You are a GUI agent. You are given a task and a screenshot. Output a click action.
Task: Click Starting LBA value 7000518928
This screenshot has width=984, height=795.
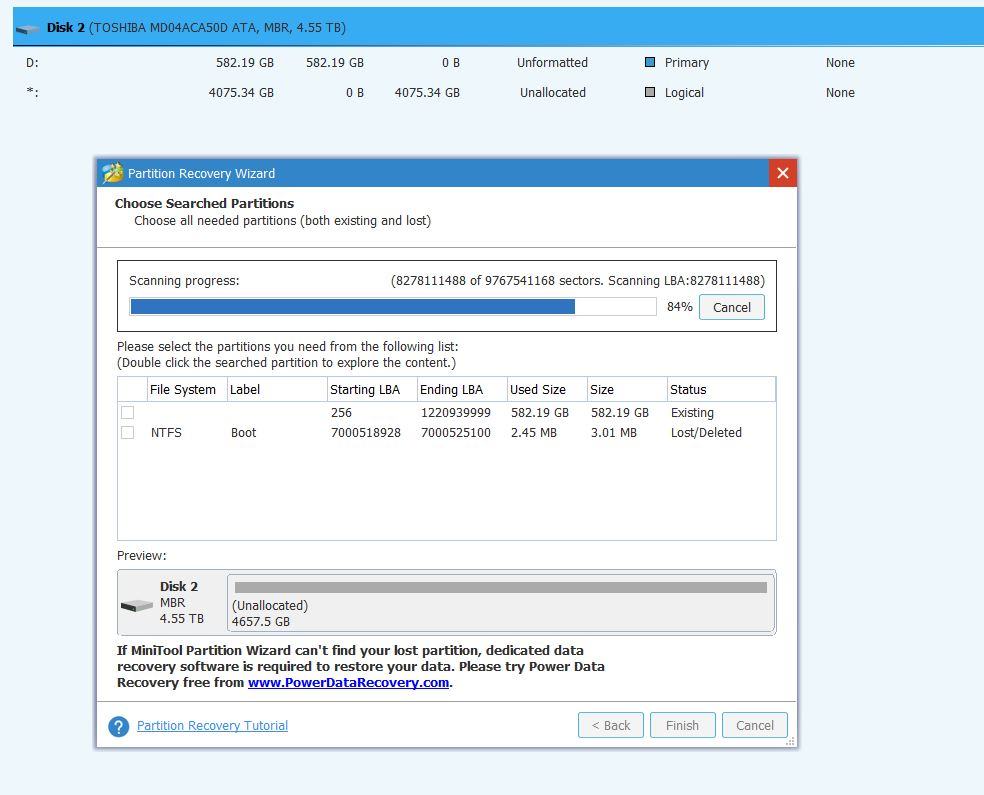click(366, 432)
